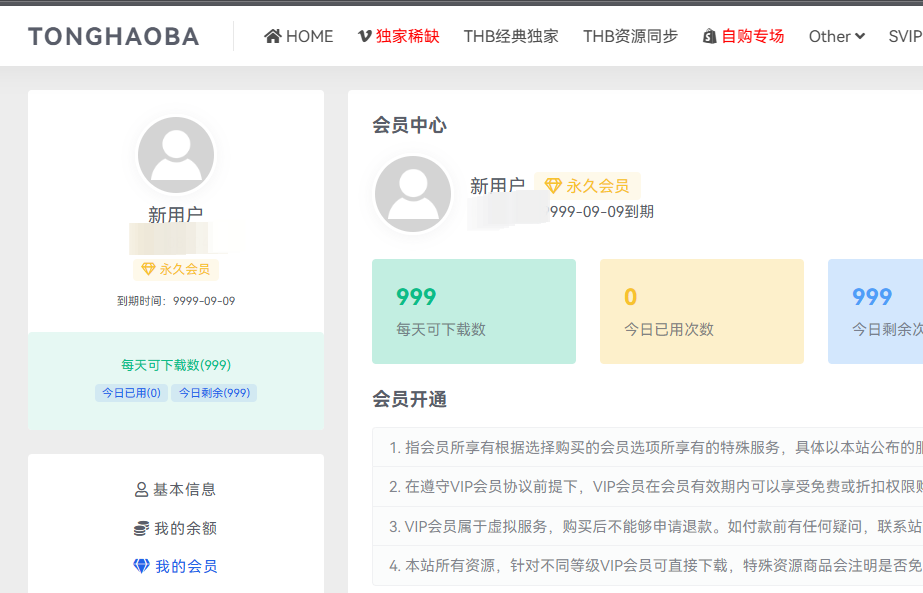Screen dimensions: 923x593
Task: Click the sidebar 永久会员 badge
Action: click(x=175, y=269)
